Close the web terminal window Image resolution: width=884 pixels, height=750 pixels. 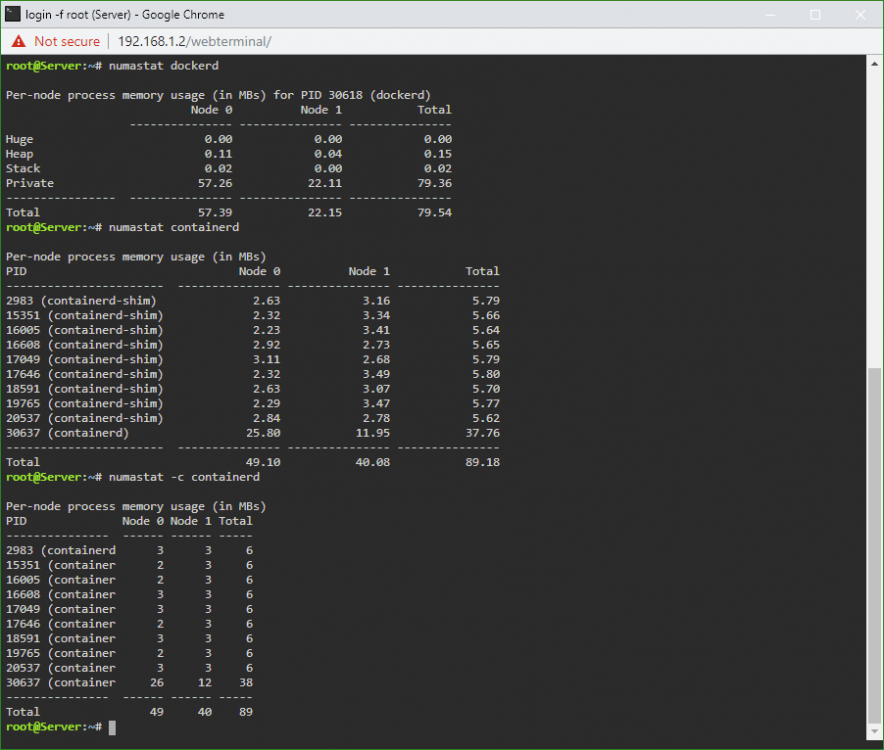pyautogui.click(x=860, y=15)
